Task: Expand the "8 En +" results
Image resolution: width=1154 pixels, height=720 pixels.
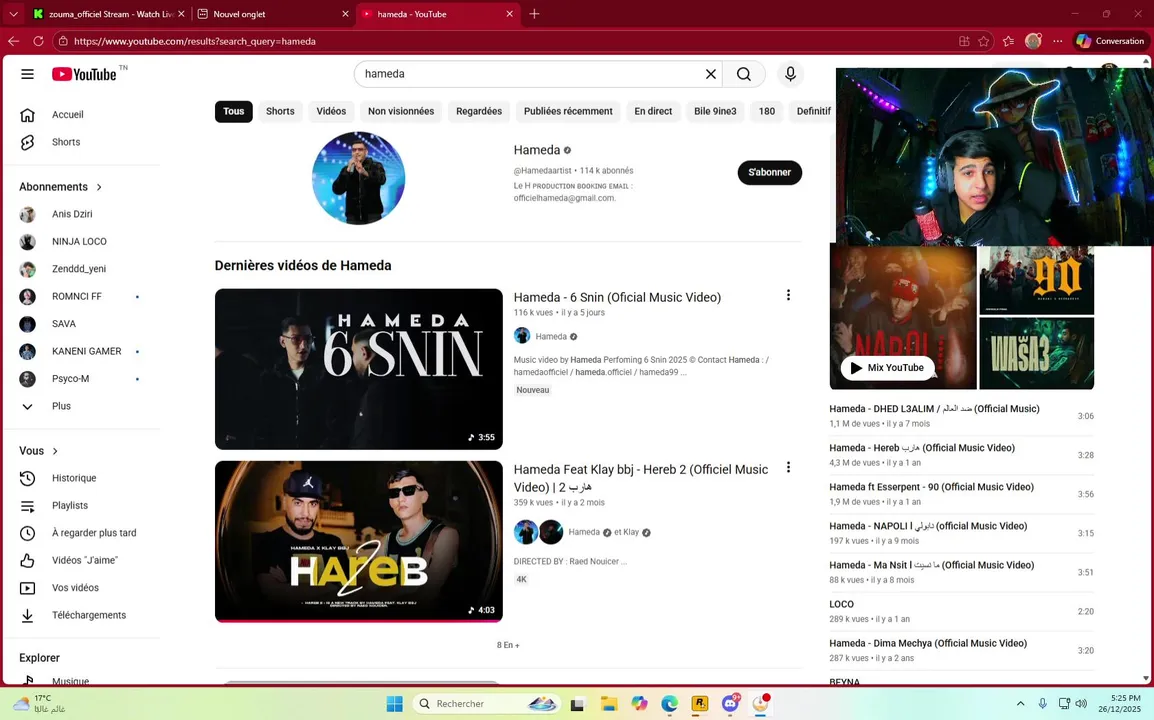Action: pos(508,645)
